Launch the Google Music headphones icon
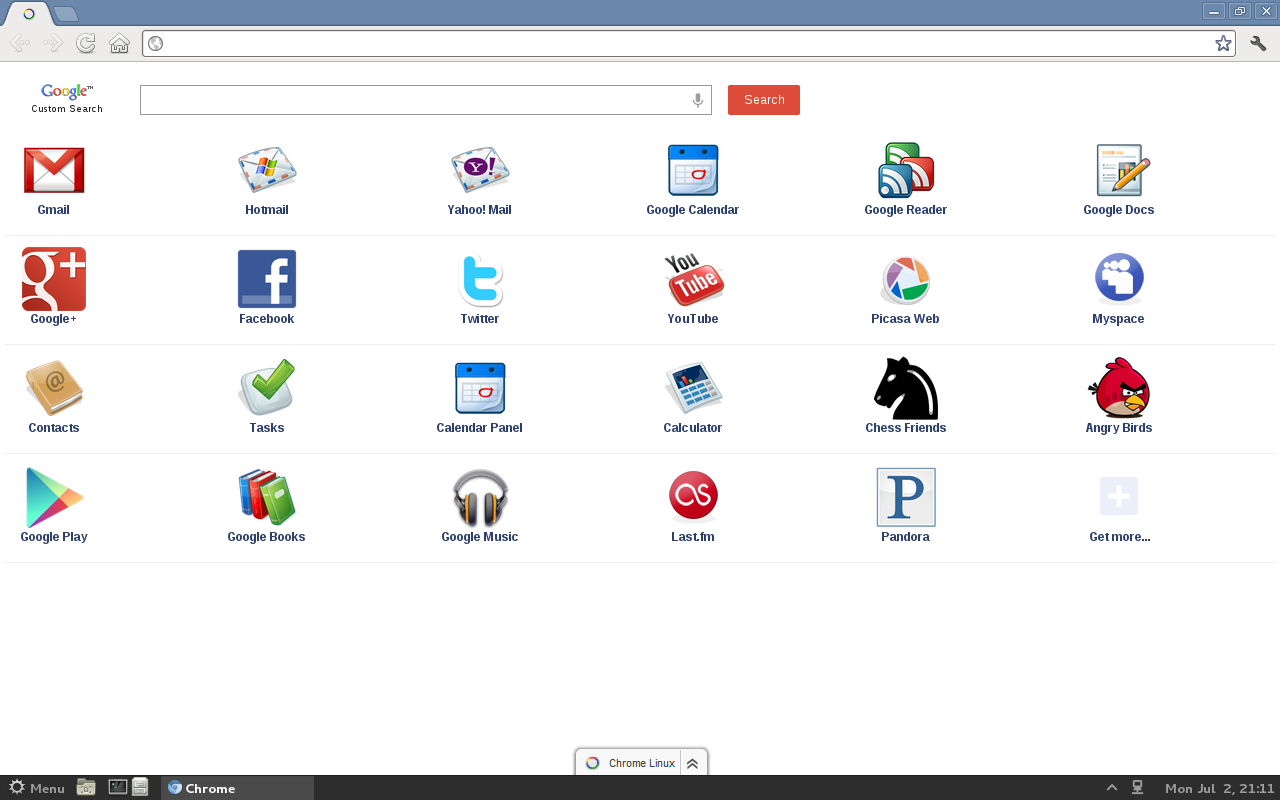The width and height of the screenshot is (1280, 800). click(480, 497)
